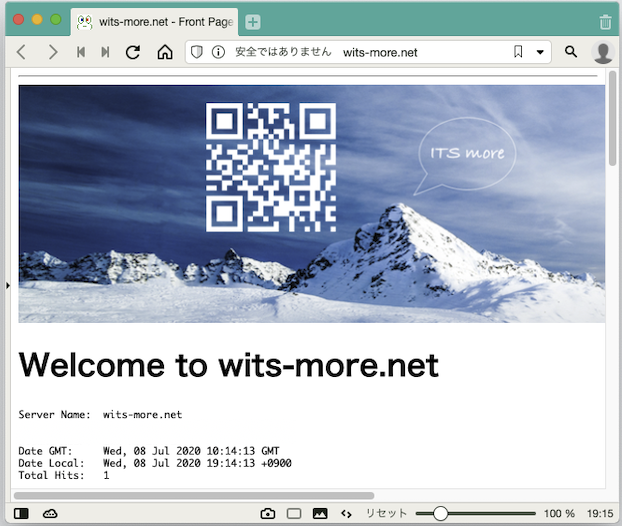Viewport: 622px width, 526px height.
Task: Open the search field magnifier
Action: click(571, 52)
